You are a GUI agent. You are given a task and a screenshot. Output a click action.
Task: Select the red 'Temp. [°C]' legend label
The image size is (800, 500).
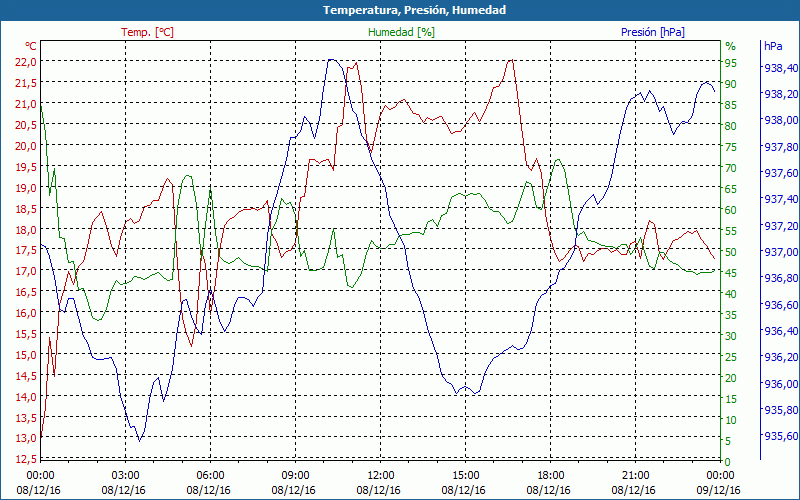coord(147,32)
